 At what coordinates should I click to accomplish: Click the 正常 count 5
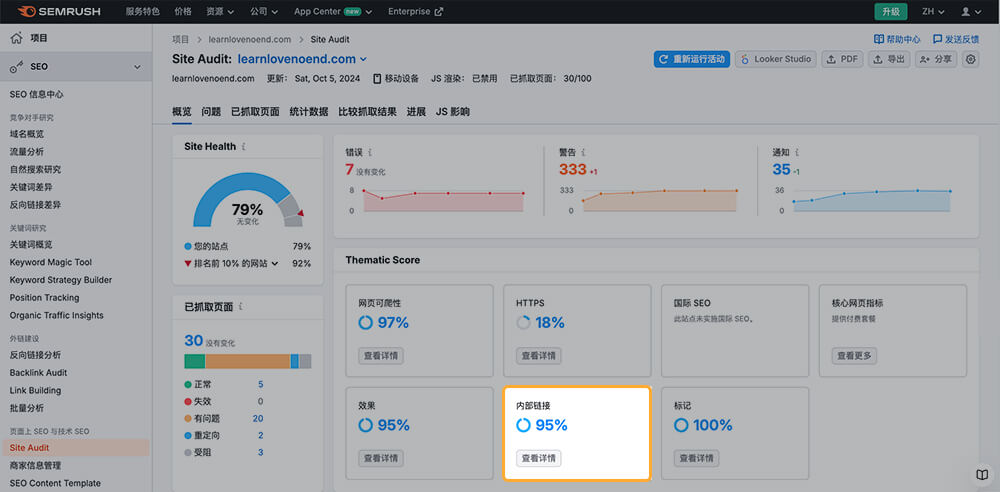[260, 385]
